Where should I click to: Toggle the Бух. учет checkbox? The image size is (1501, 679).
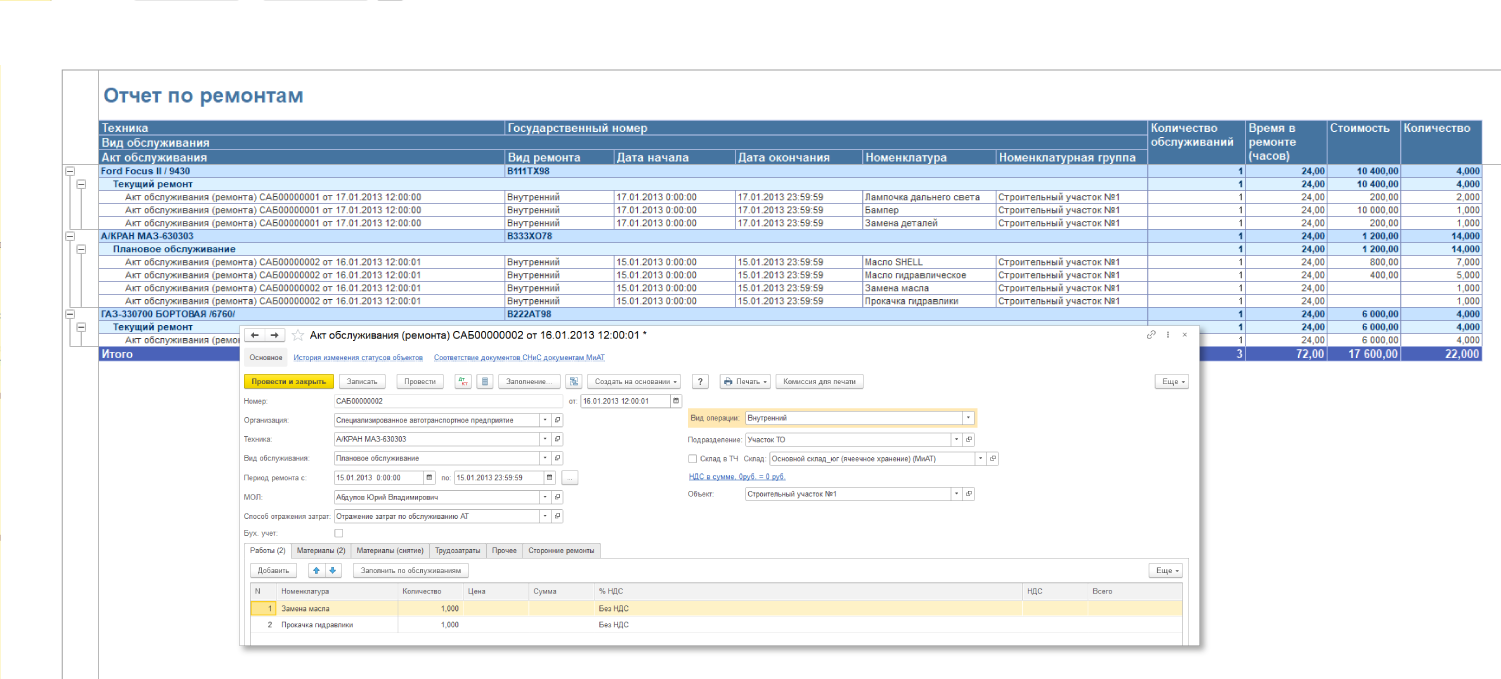click(338, 533)
